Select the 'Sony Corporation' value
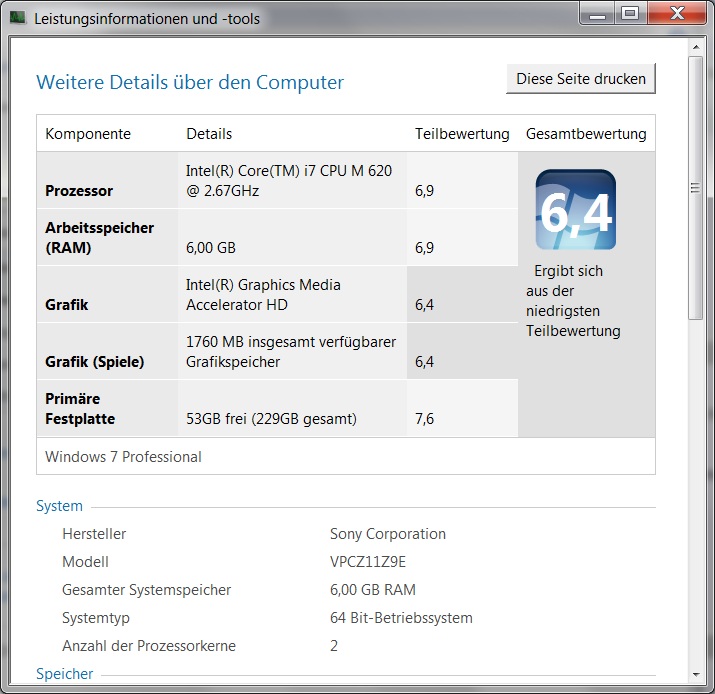This screenshot has width=715, height=694. [388, 533]
